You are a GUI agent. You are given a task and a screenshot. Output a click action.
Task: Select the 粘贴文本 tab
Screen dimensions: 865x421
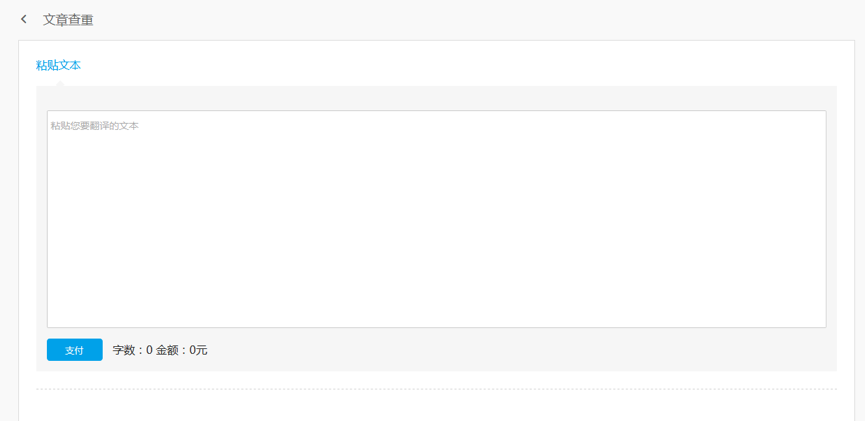58,65
